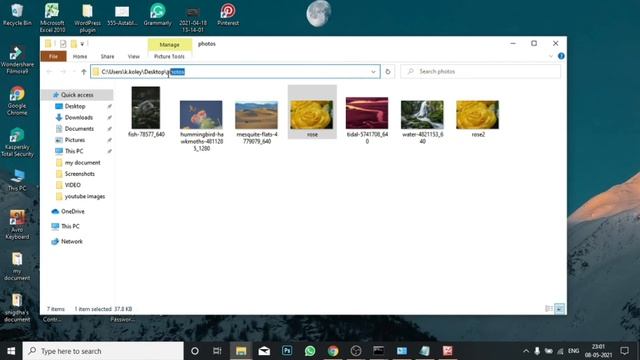Open VIDEO folder in sidebar

tap(73, 185)
